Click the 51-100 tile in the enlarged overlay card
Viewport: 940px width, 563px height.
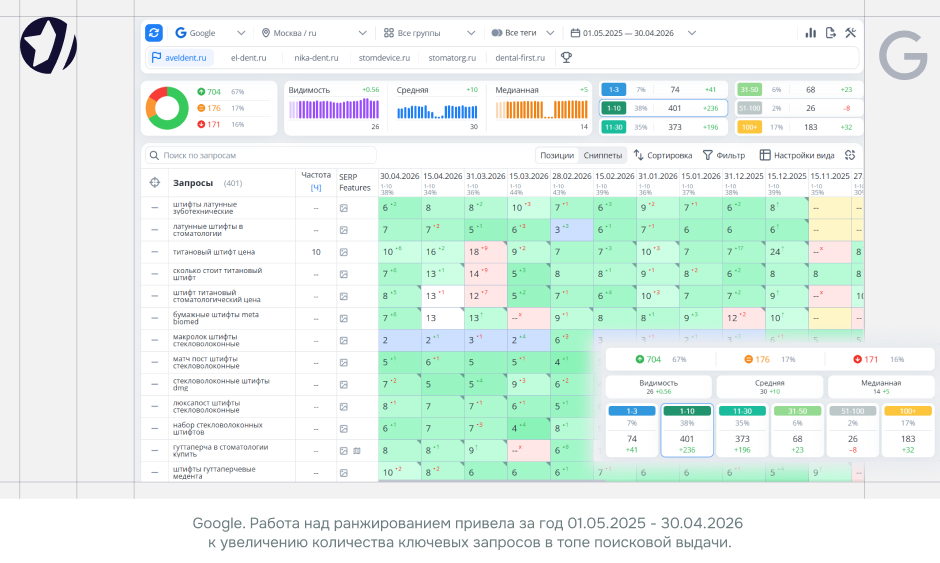coord(852,430)
